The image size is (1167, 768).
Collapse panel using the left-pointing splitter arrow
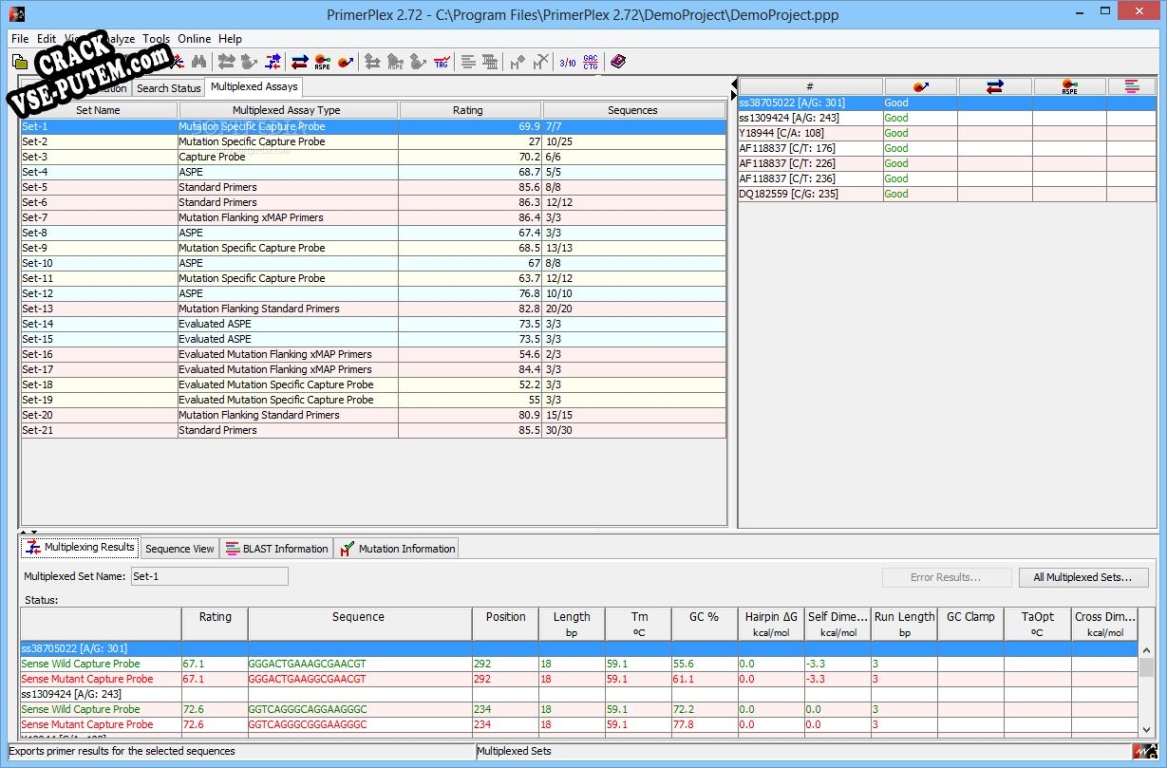733,84
